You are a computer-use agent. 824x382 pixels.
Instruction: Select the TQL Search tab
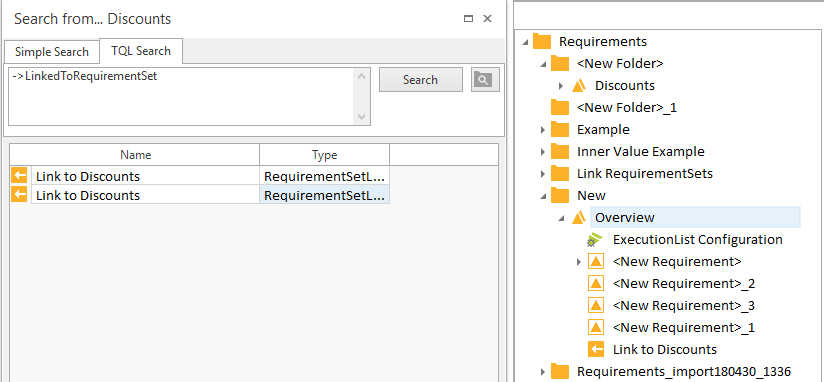(141, 51)
